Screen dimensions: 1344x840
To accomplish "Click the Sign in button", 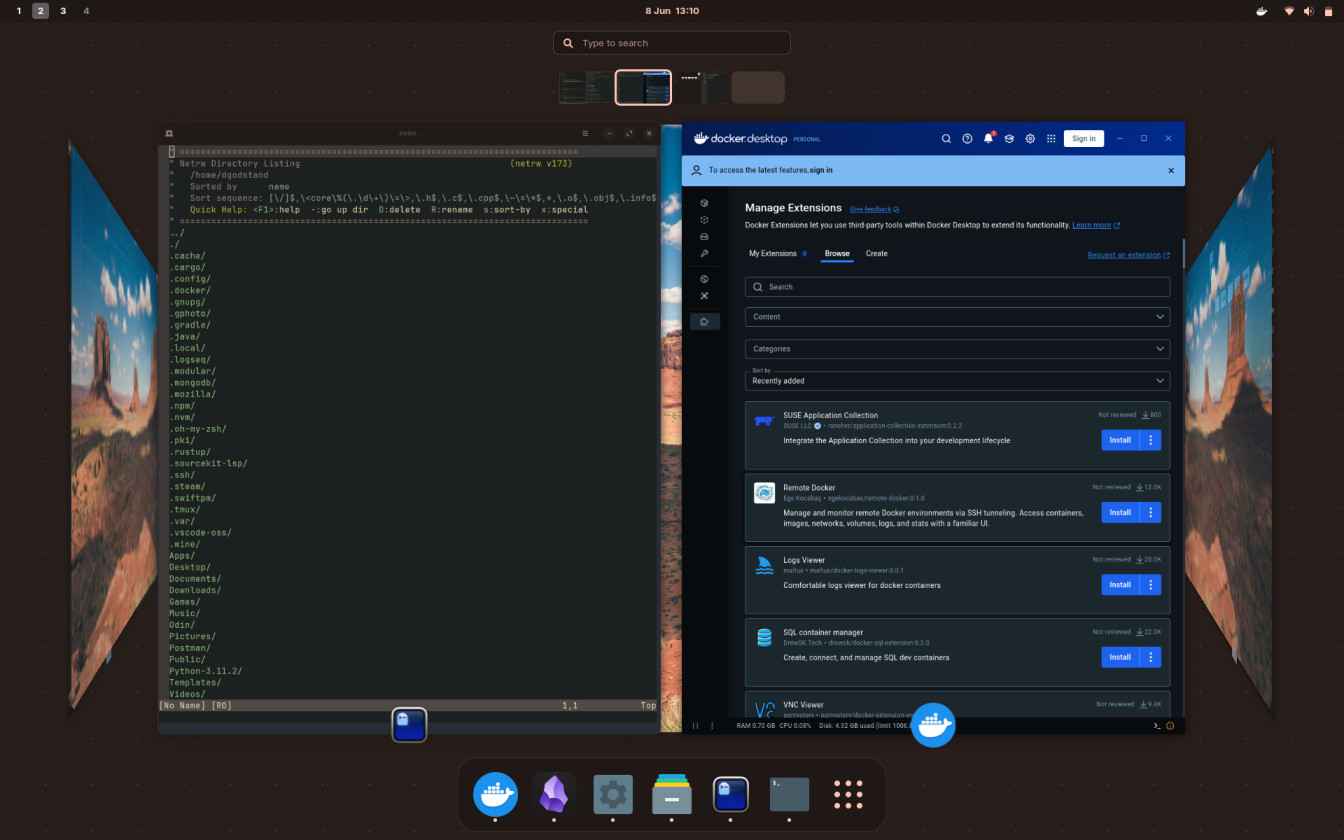I will 1083,139.
